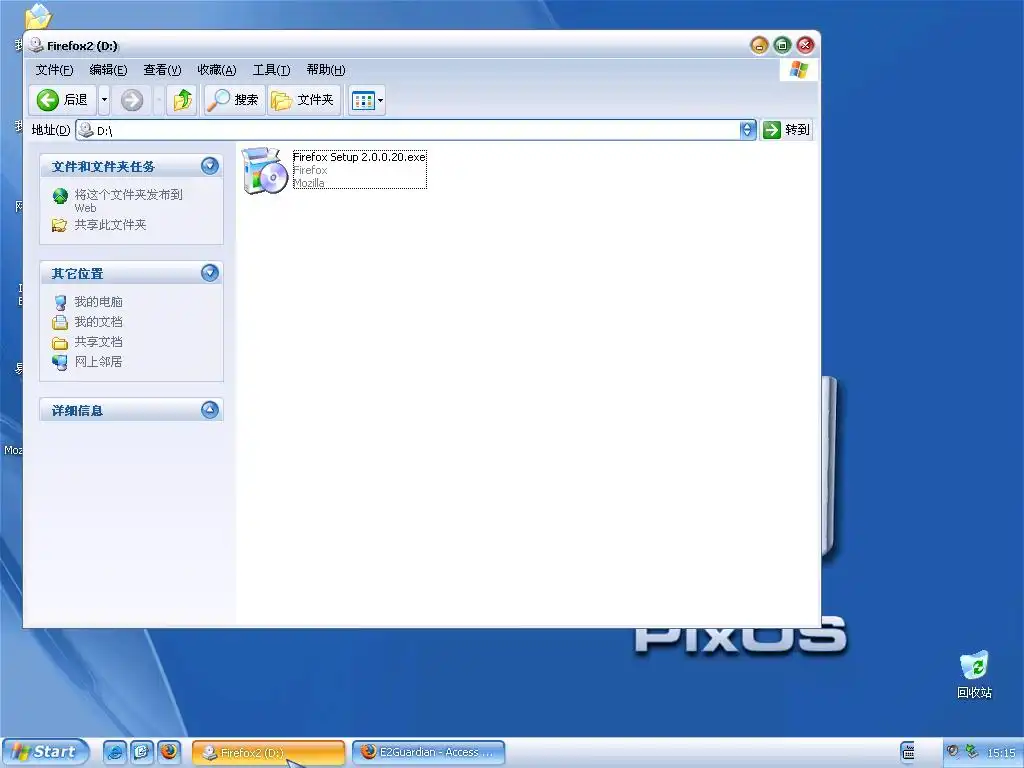Select the Recycle Bin (回收站) desktop icon
Viewport: 1024px width, 768px height.
point(974,675)
